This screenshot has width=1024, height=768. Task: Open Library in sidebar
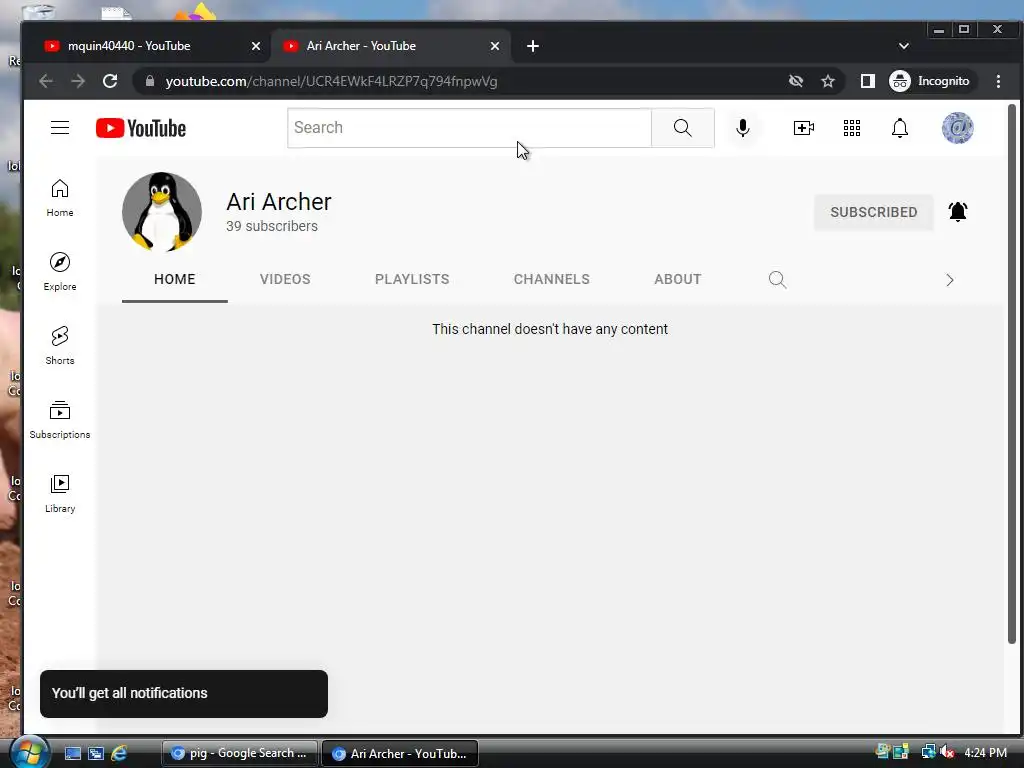[x=60, y=493]
